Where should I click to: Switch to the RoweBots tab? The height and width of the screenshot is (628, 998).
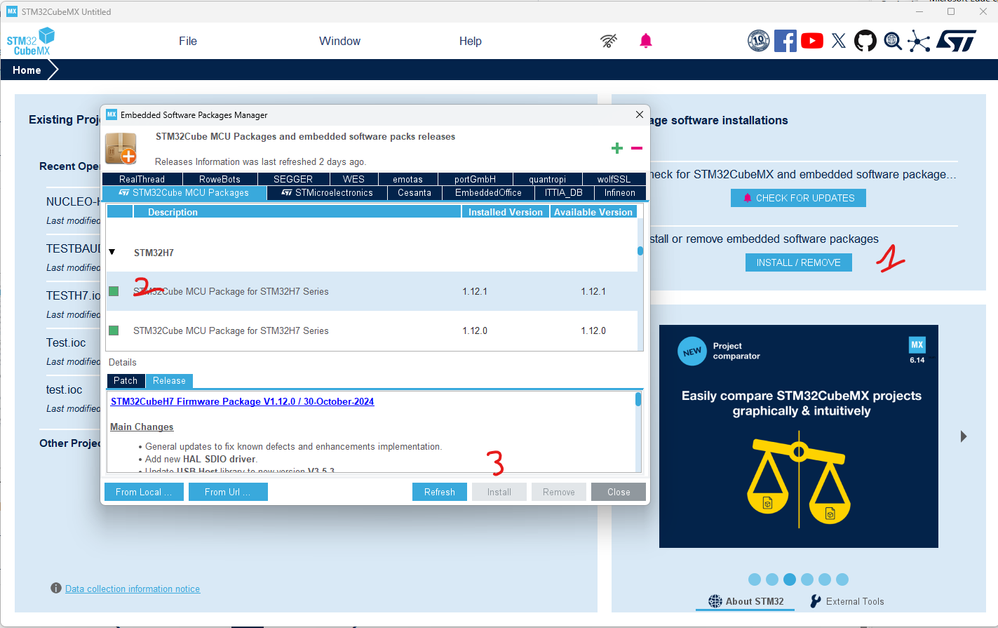tap(220, 179)
